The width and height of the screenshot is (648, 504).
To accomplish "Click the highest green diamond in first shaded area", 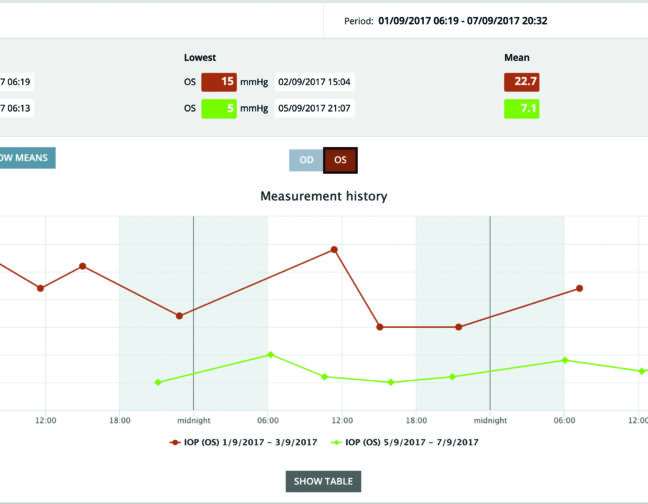I will [269, 354].
